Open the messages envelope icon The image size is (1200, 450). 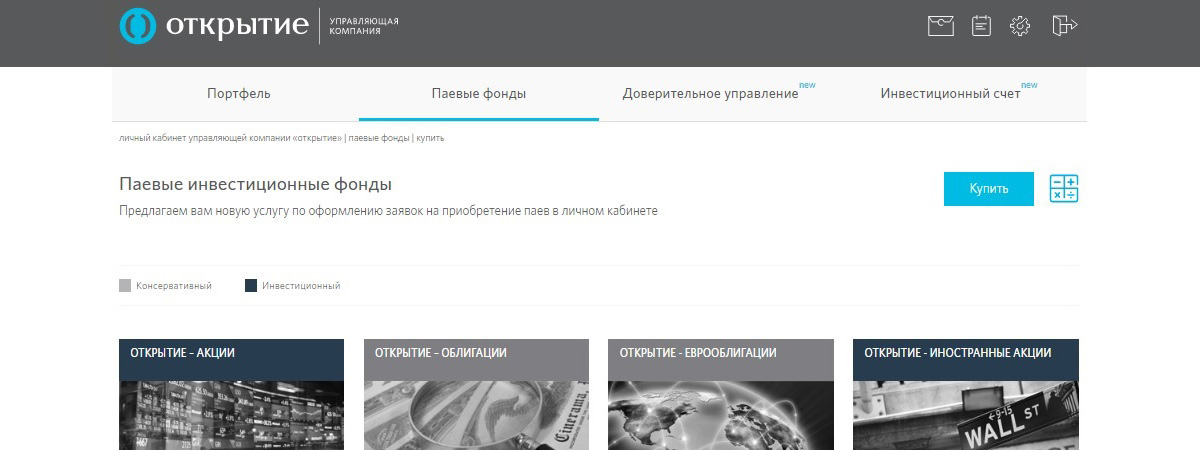(x=940, y=26)
